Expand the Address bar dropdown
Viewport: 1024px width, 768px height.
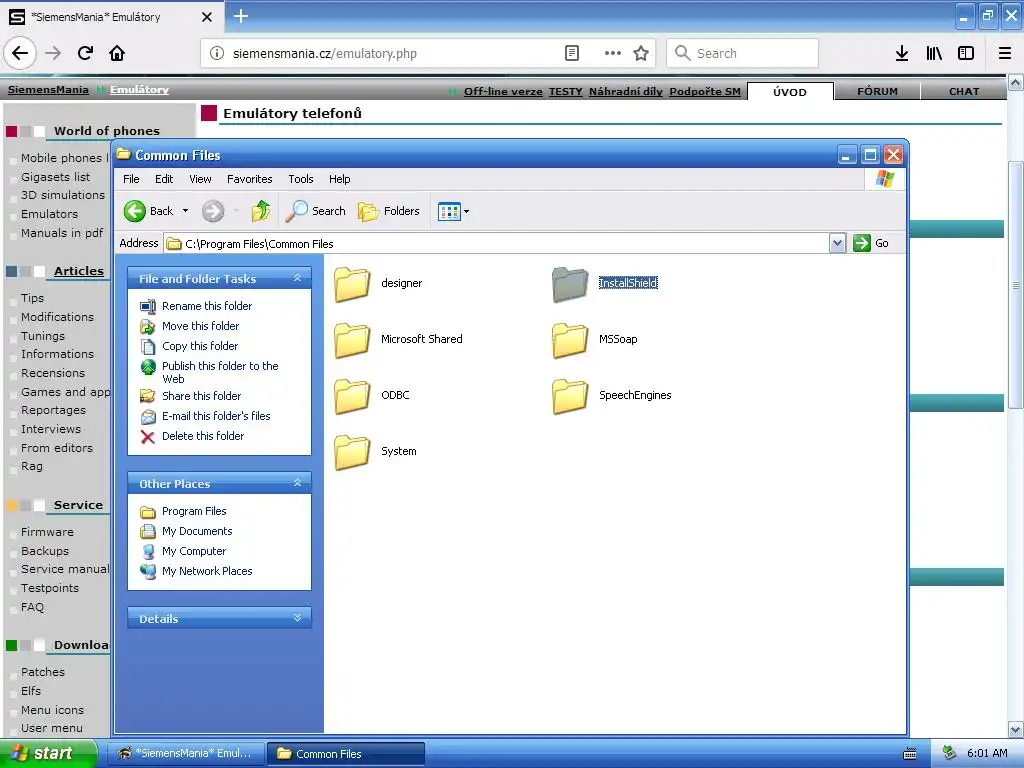point(837,243)
